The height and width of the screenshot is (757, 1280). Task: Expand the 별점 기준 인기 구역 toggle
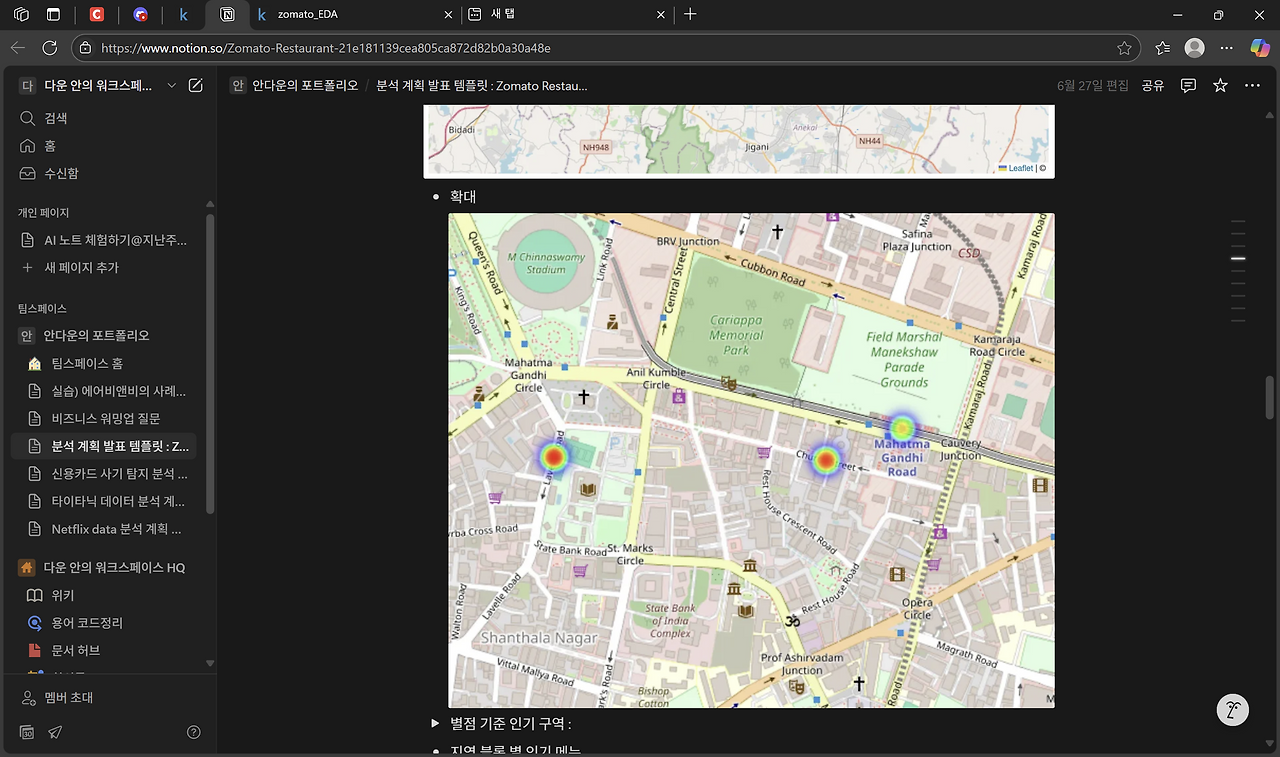coord(435,722)
